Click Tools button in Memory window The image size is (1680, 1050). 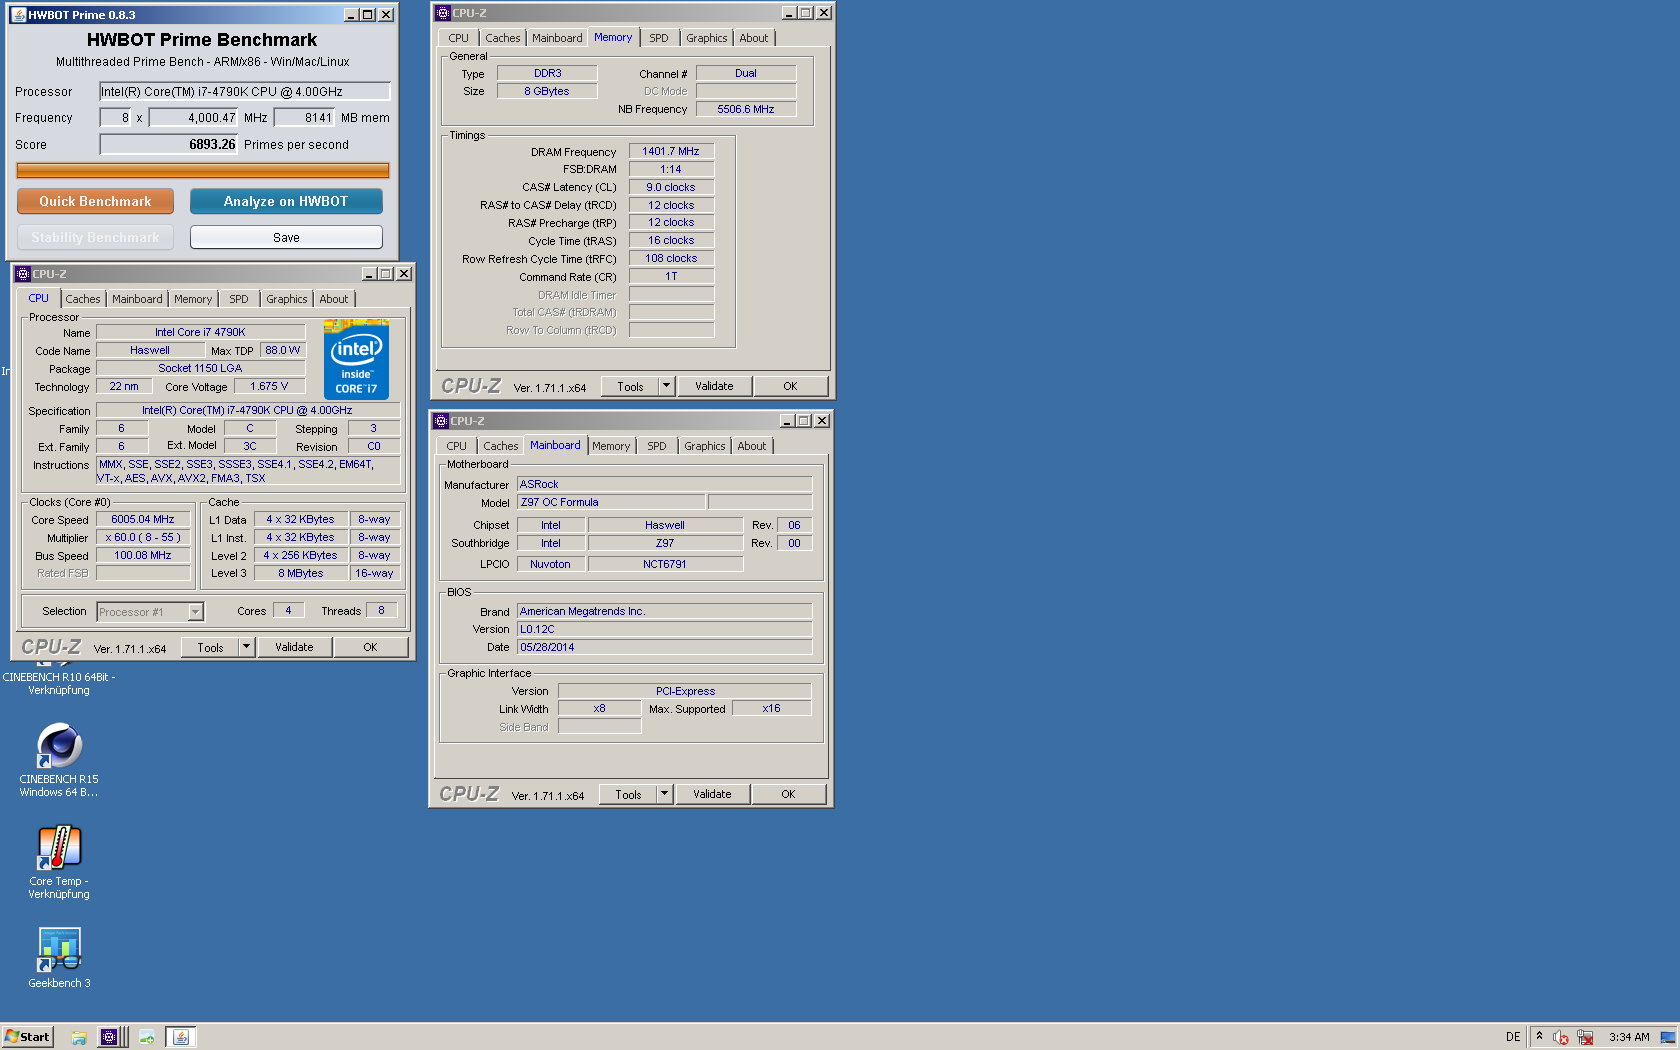click(630, 386)
